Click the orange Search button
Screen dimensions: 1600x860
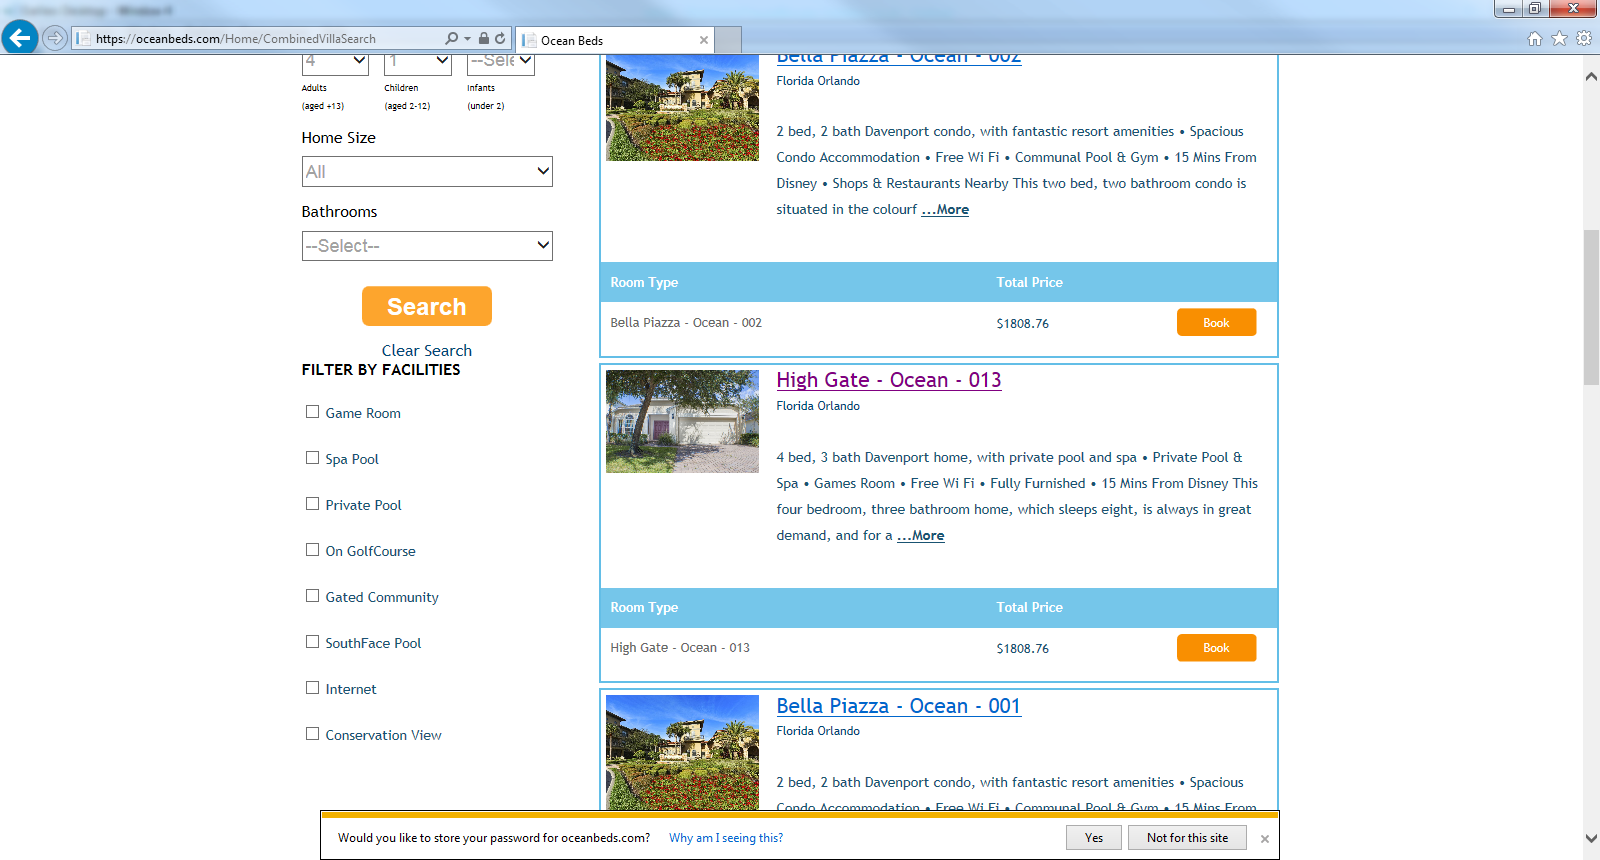(427, 306)
